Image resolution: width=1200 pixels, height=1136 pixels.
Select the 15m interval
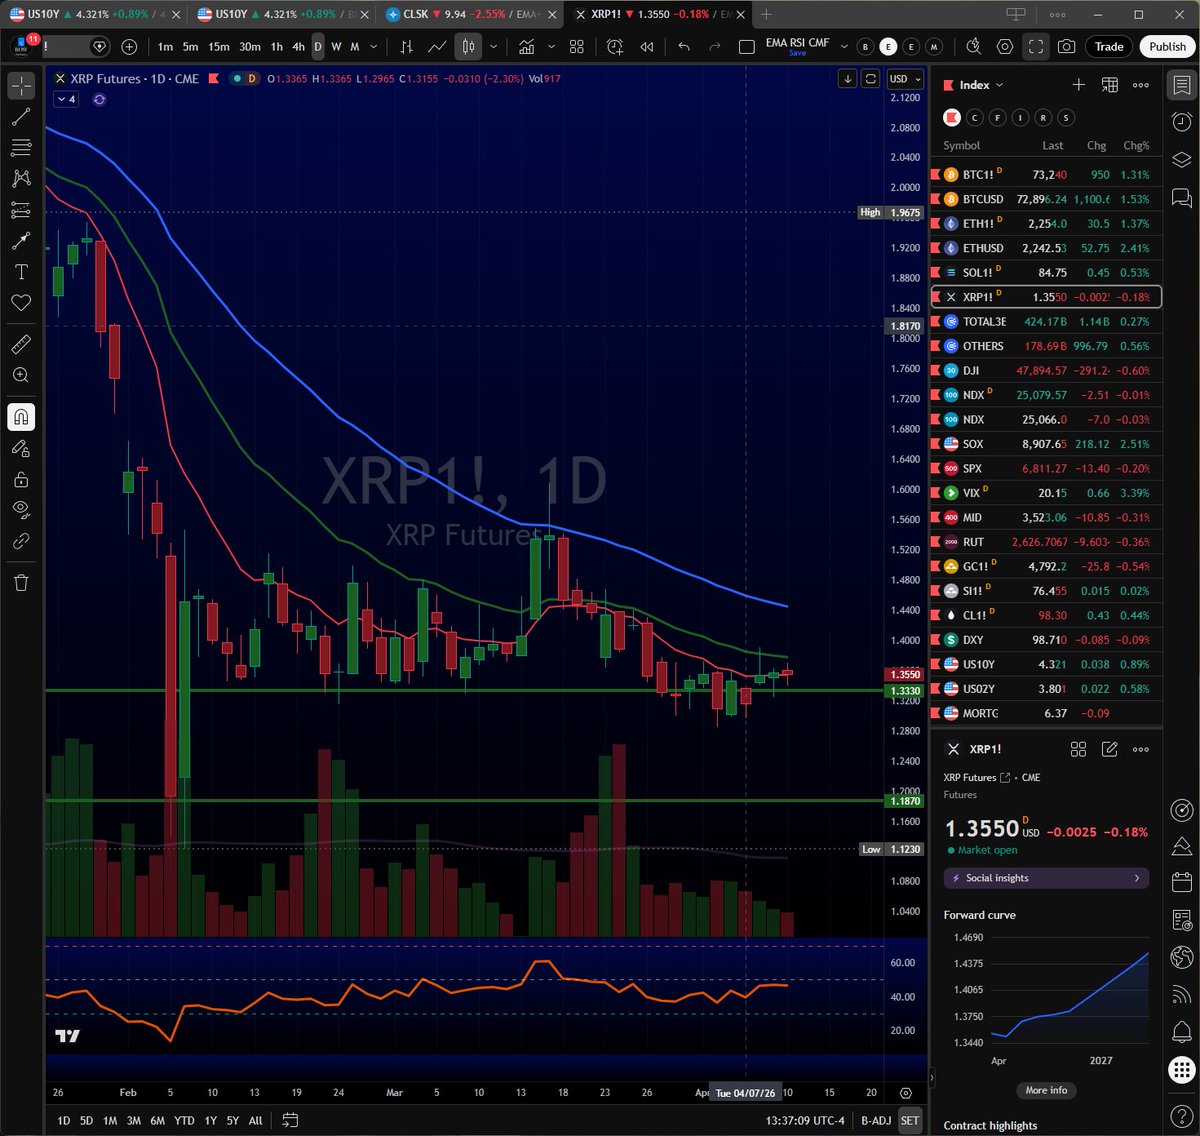[219, 47]
